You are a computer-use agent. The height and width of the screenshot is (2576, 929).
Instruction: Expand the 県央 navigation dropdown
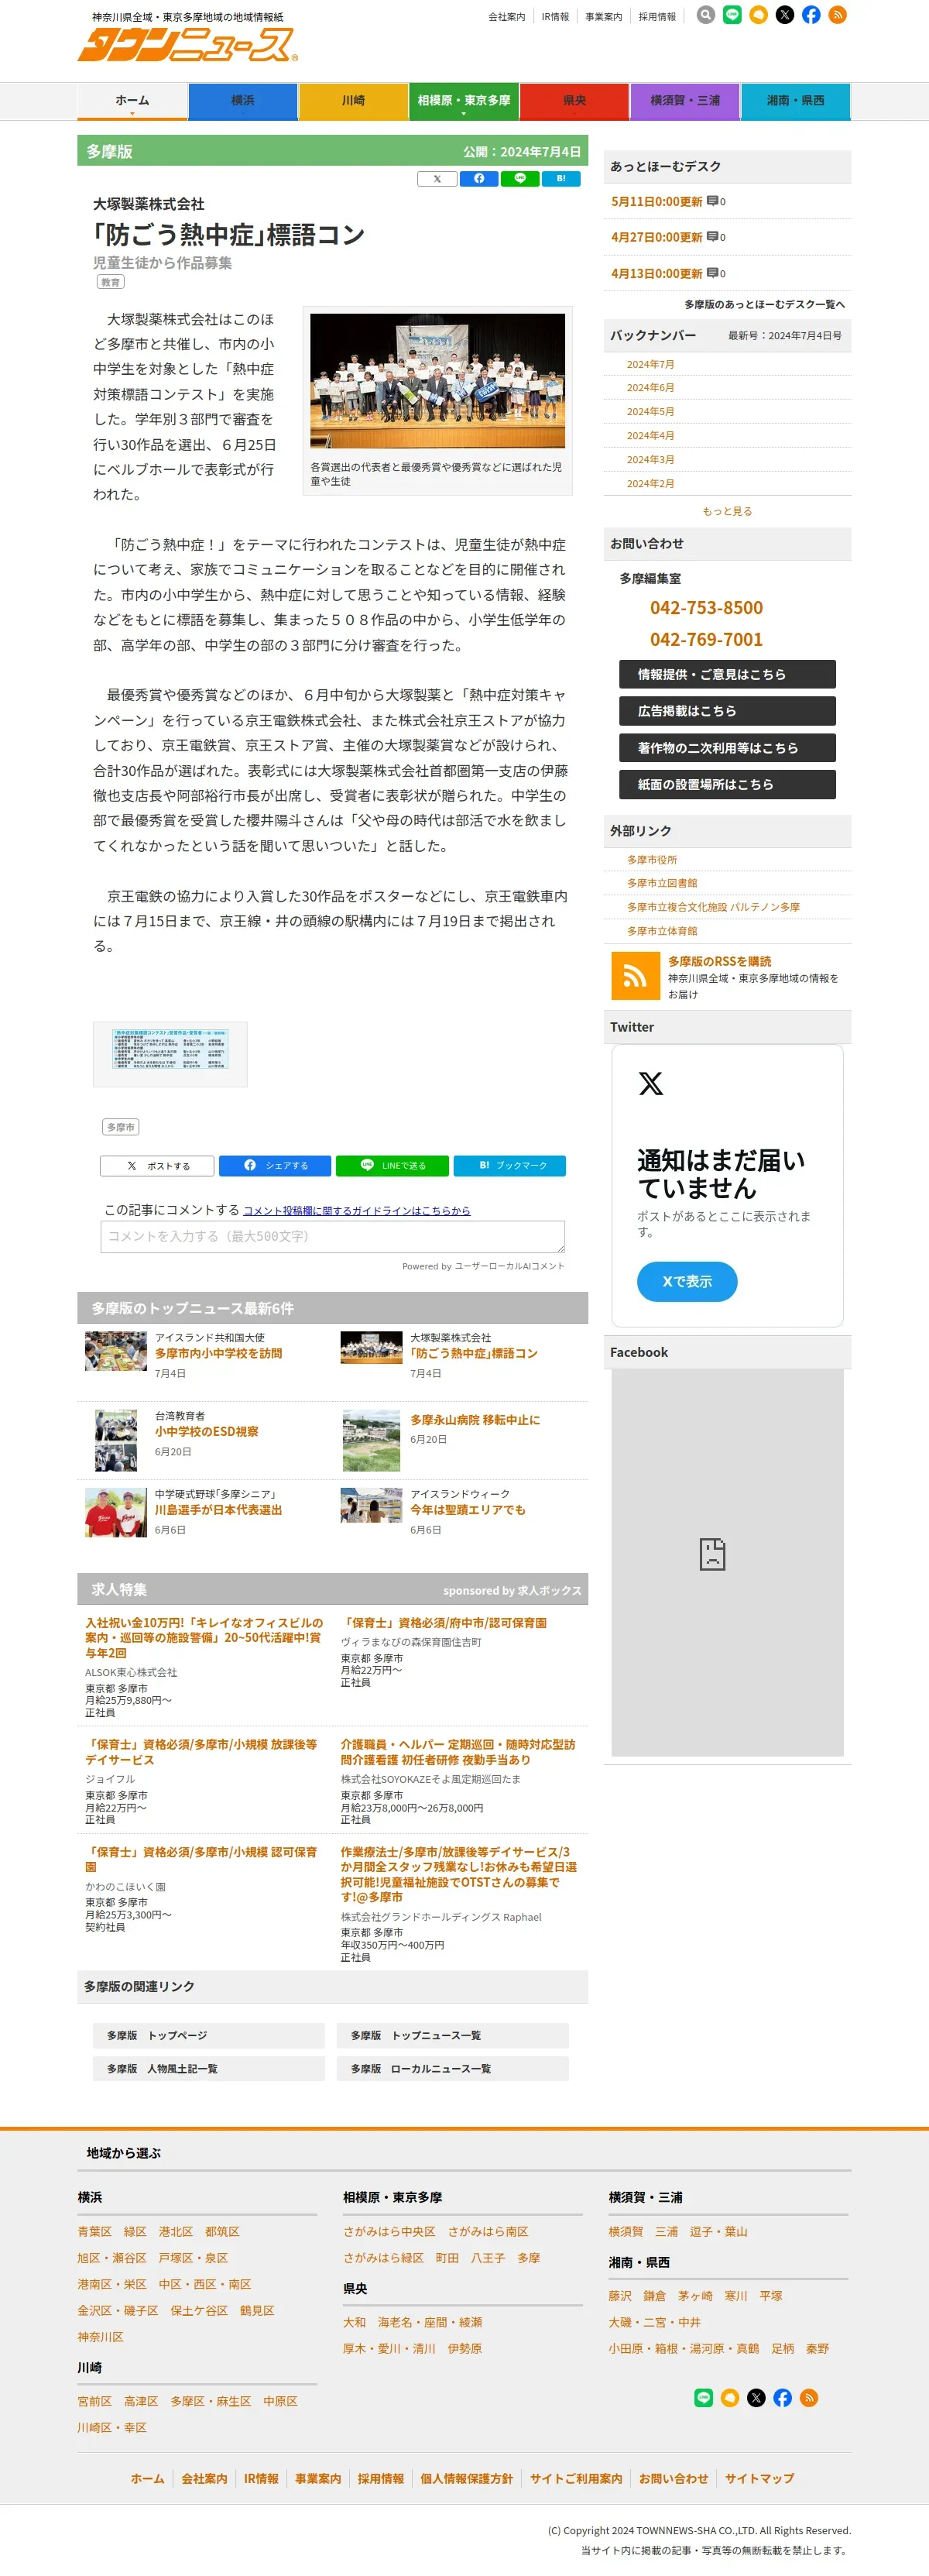coord(574,102)
